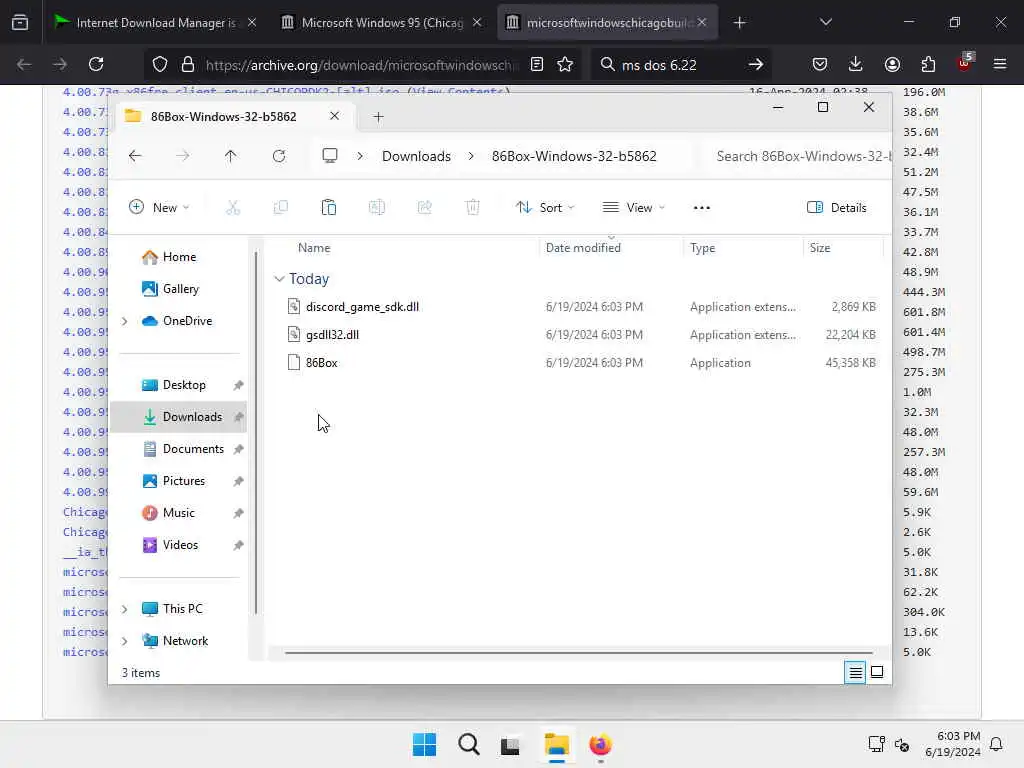Click Firefox shield tracking protection icon

160,64
